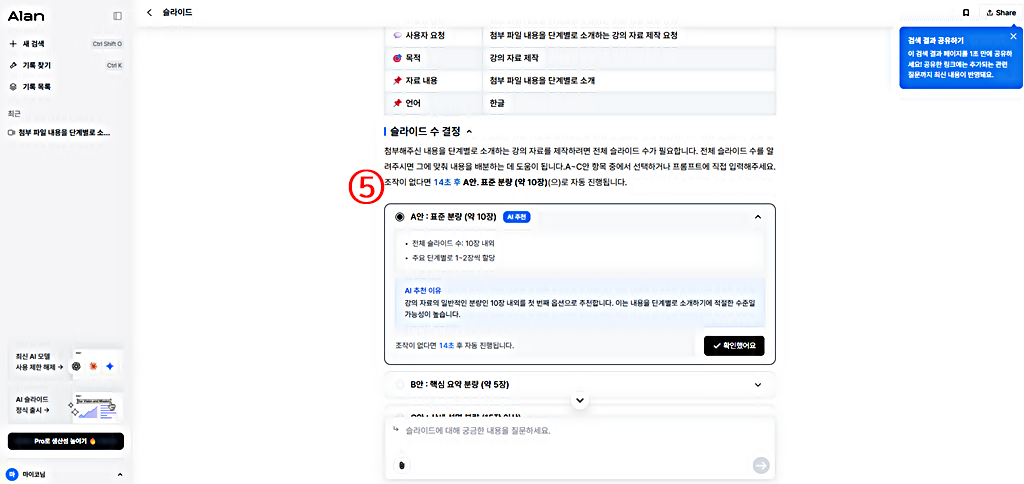
Task: Confirm with the 확인했어요 button
Action: 734,346
